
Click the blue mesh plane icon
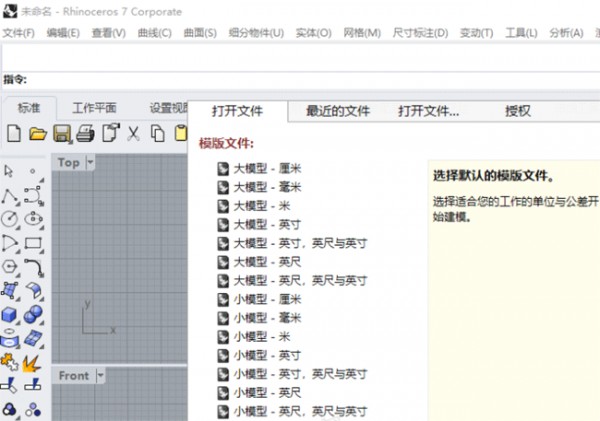coord(34,338)
